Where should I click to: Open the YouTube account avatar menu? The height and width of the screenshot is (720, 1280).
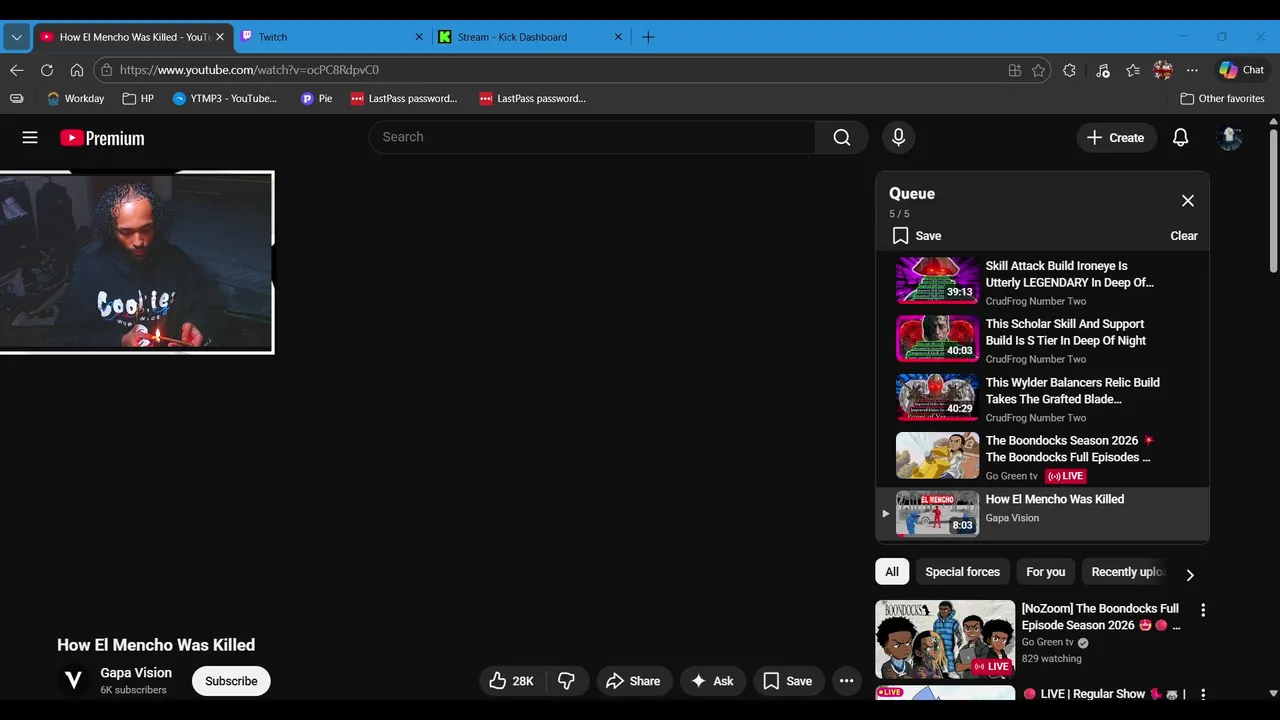(1229, 138)
